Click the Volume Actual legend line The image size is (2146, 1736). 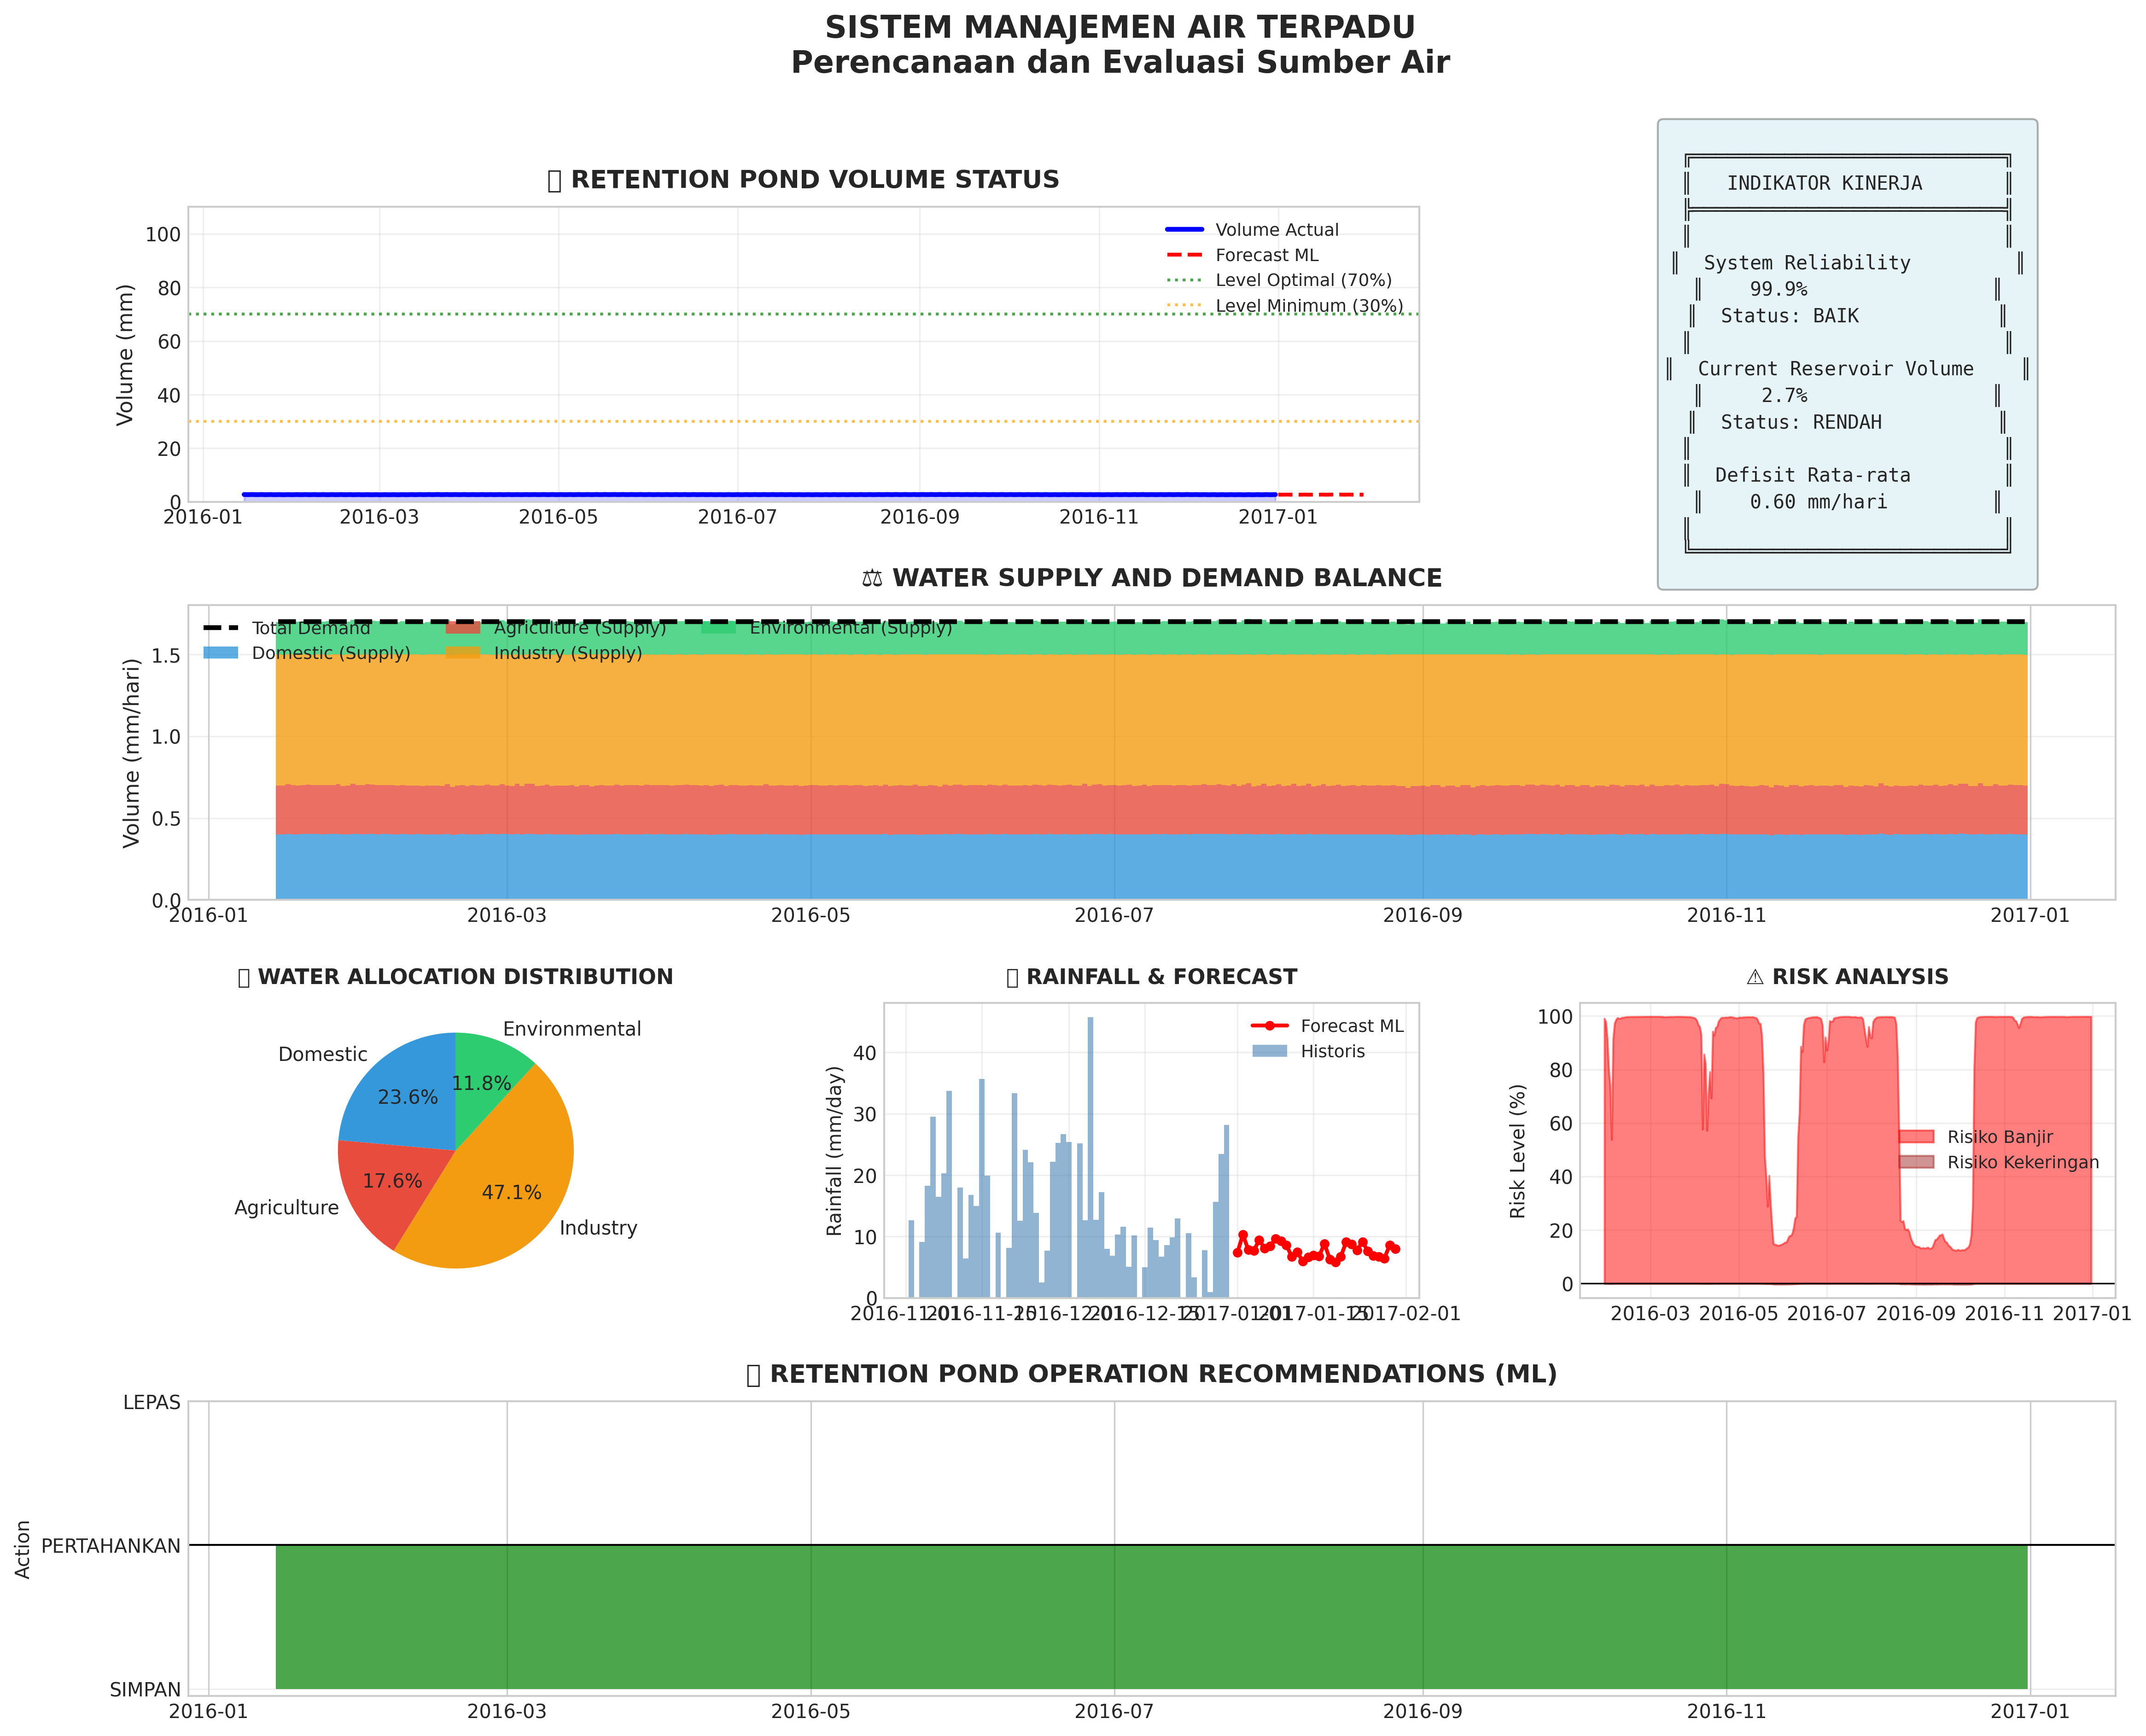point(1184,230)
